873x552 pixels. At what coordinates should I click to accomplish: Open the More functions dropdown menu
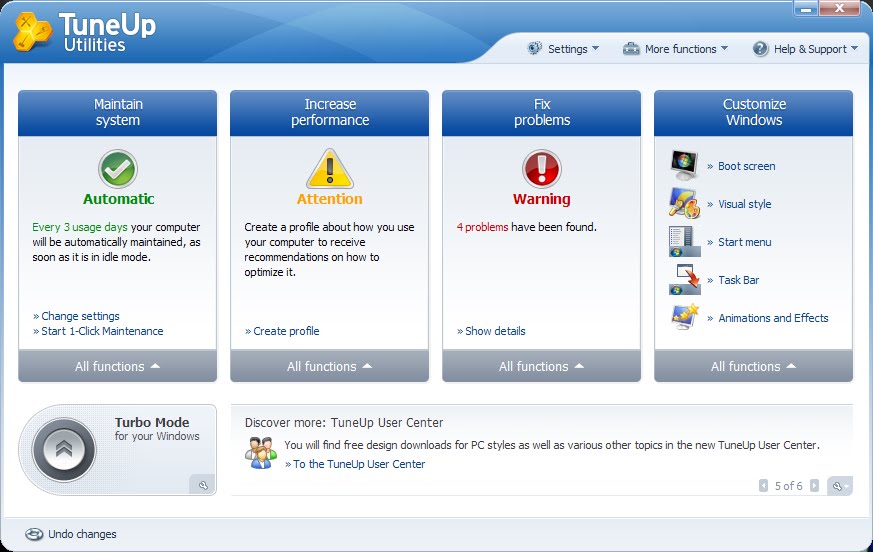675,49
